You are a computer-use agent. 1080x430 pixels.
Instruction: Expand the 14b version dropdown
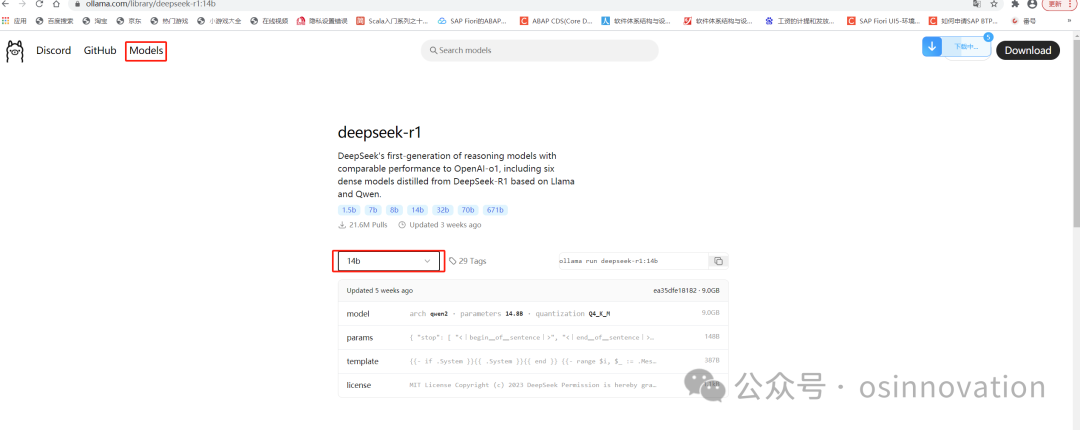[388, 261]
